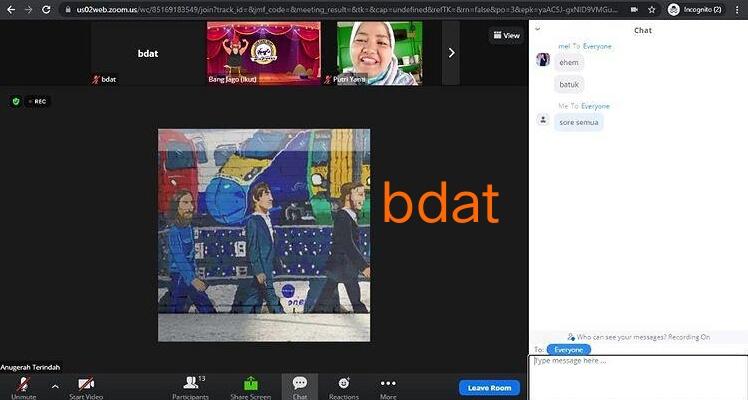Show next participants with the right arrow

[451, 53]
